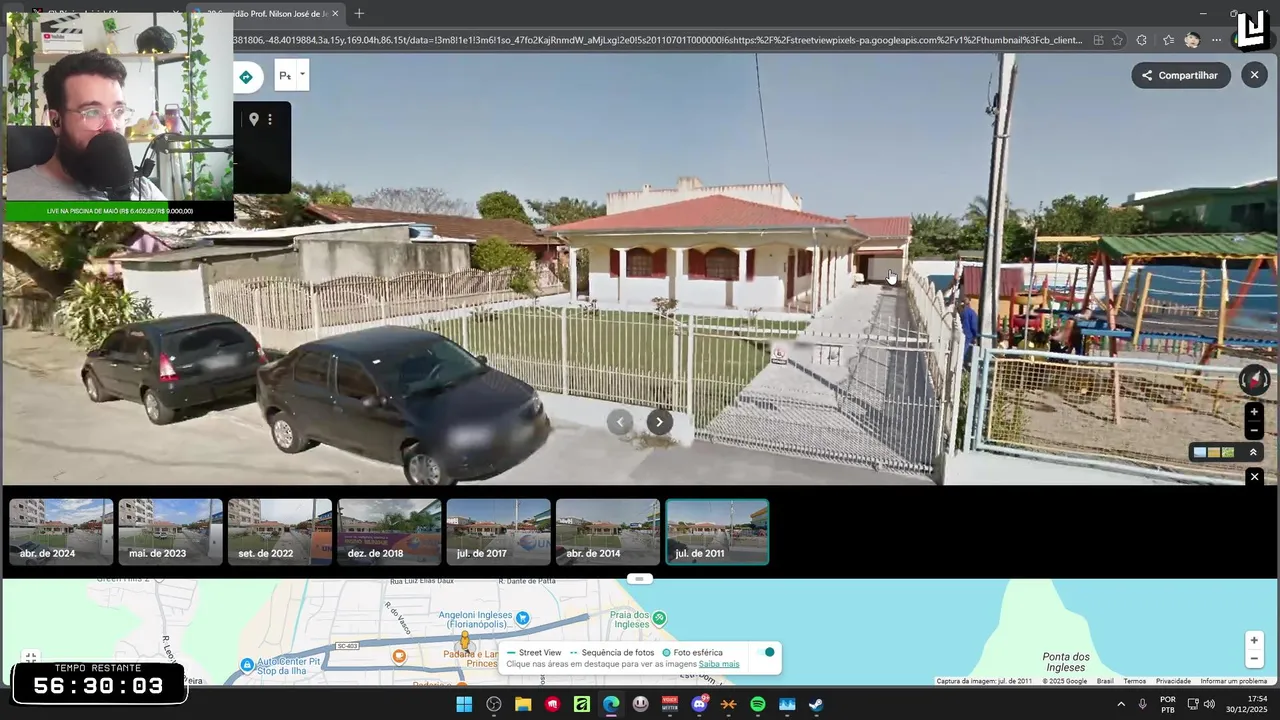Click POR PTB keyboard language indicator

point(1167,704)
